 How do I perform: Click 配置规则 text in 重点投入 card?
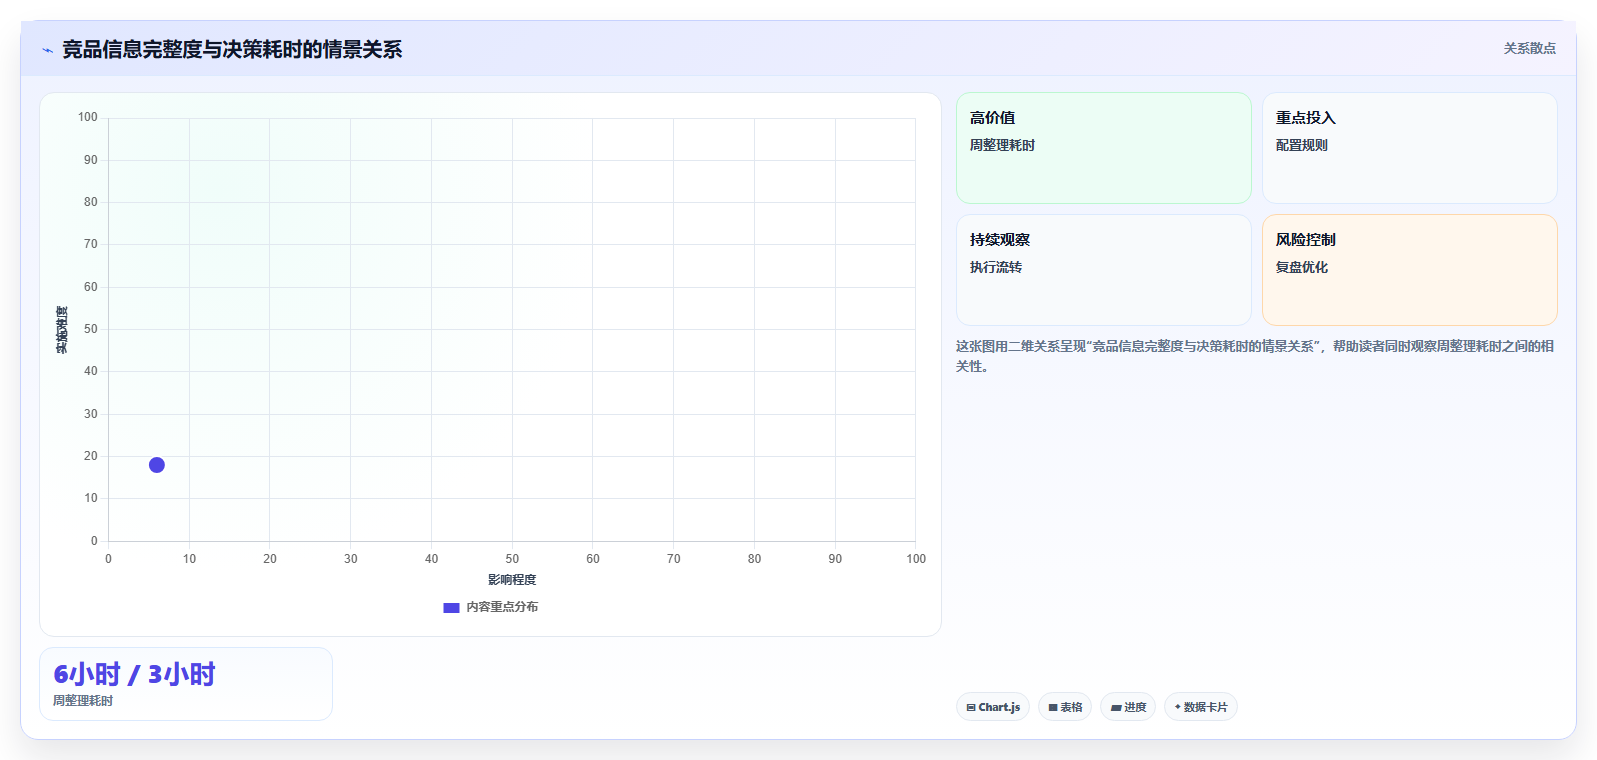tap(1302, 145)
